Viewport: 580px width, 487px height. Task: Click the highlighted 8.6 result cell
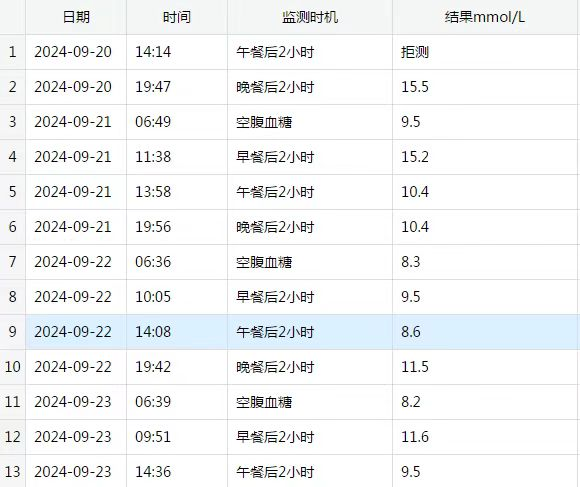pyautogui.click(x=486, y=332)
